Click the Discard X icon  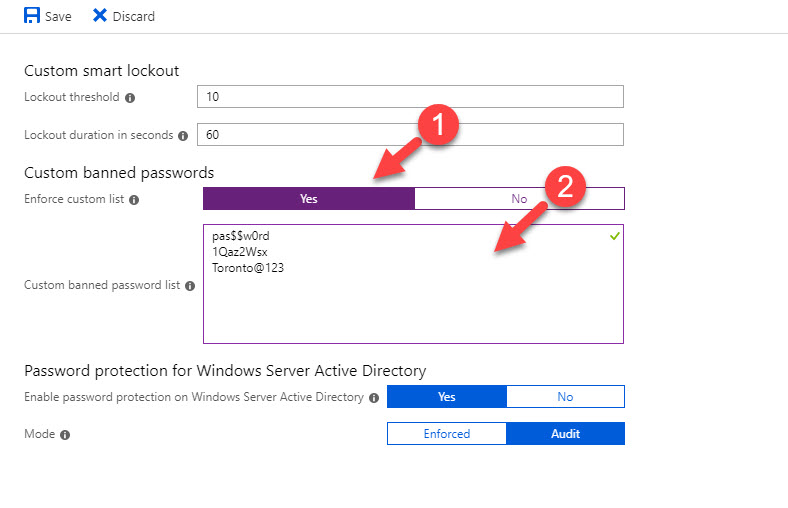pos(100,16)
